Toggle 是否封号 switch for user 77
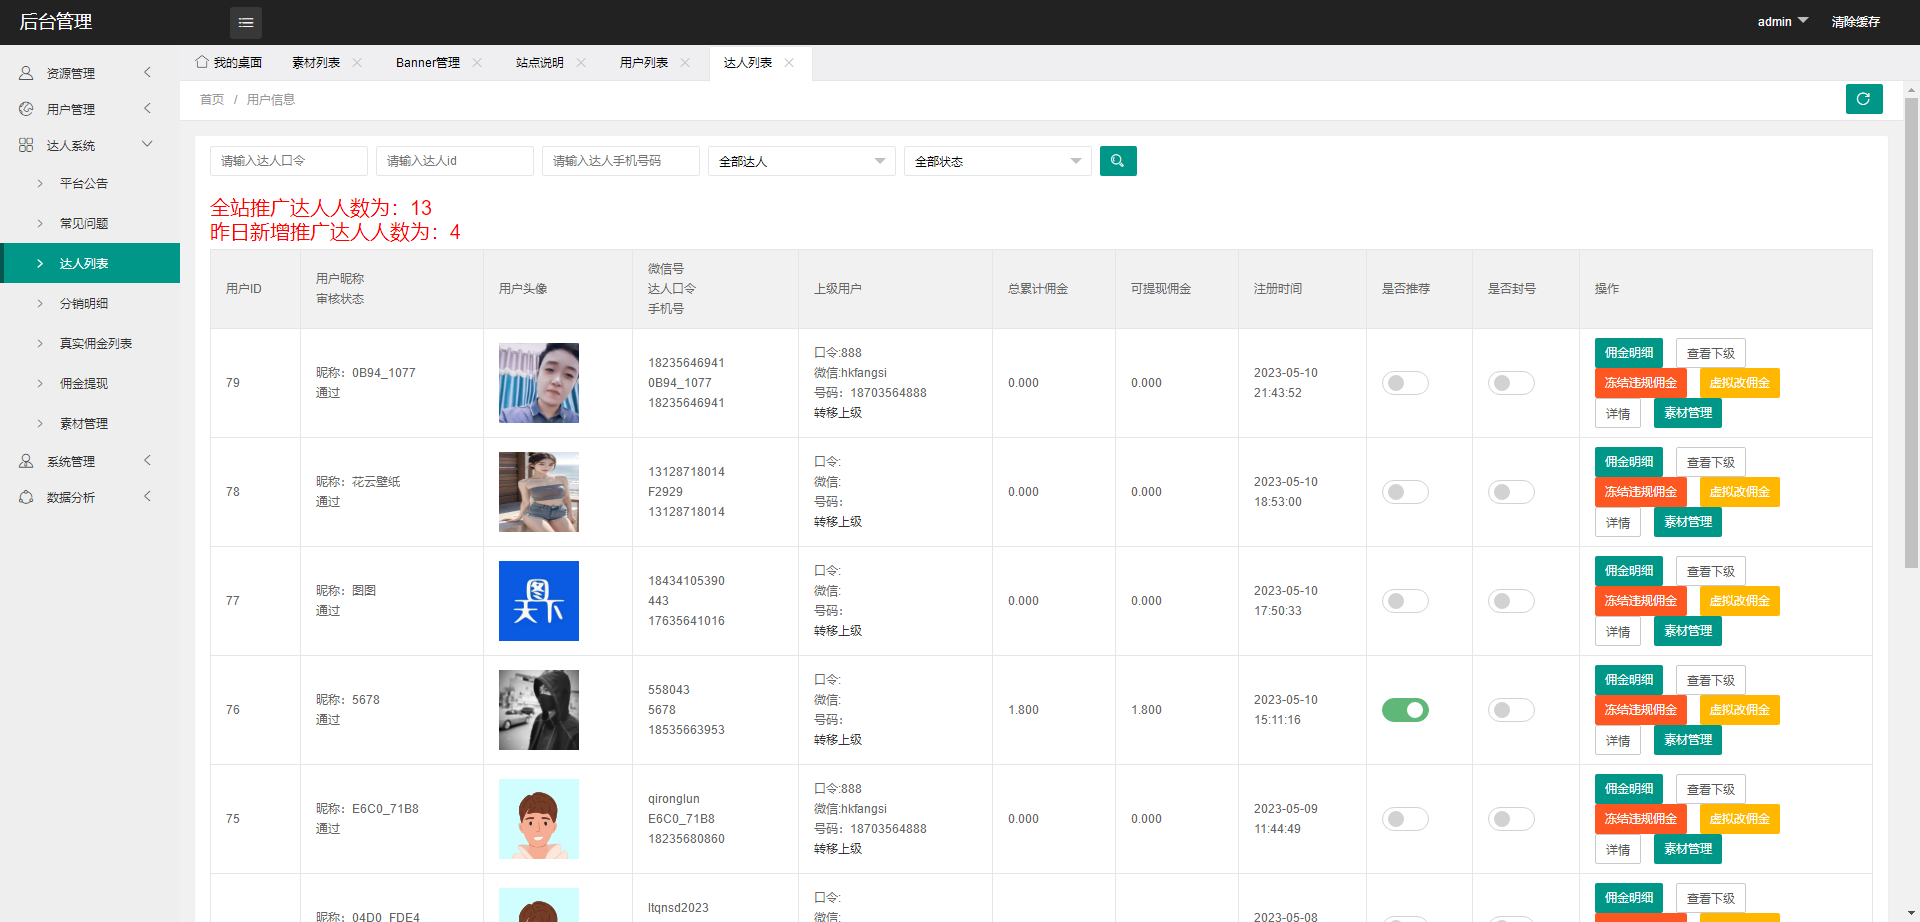1920x922 pixels. [1511, 601]
